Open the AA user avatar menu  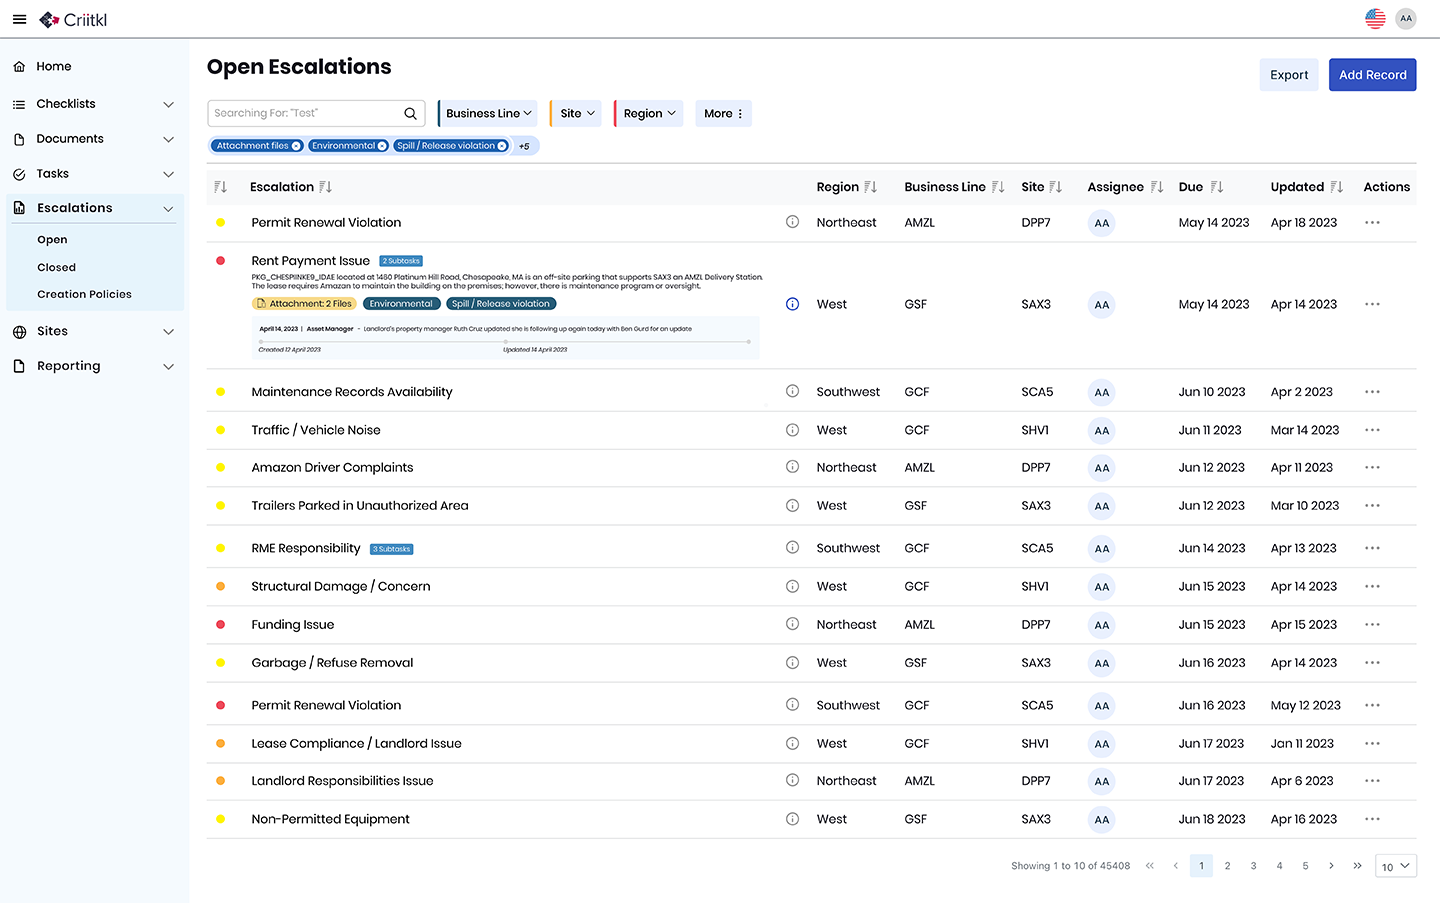(1406, 18)
